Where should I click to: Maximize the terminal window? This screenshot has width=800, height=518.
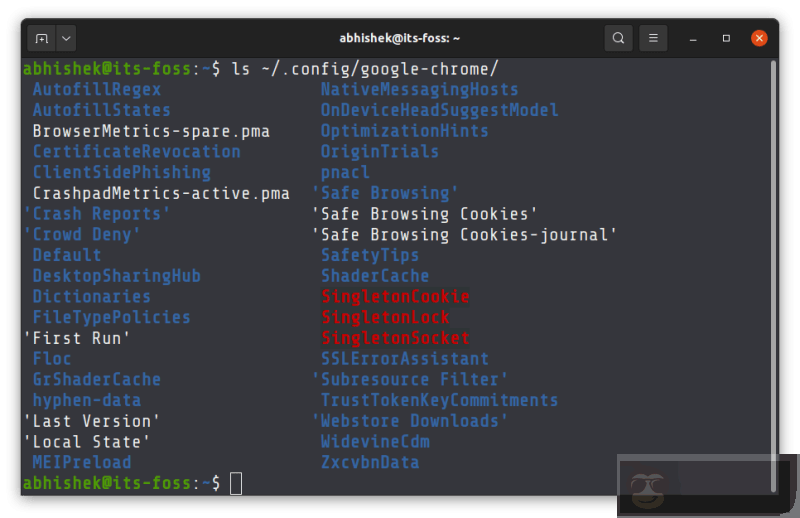tap(726, 38)
